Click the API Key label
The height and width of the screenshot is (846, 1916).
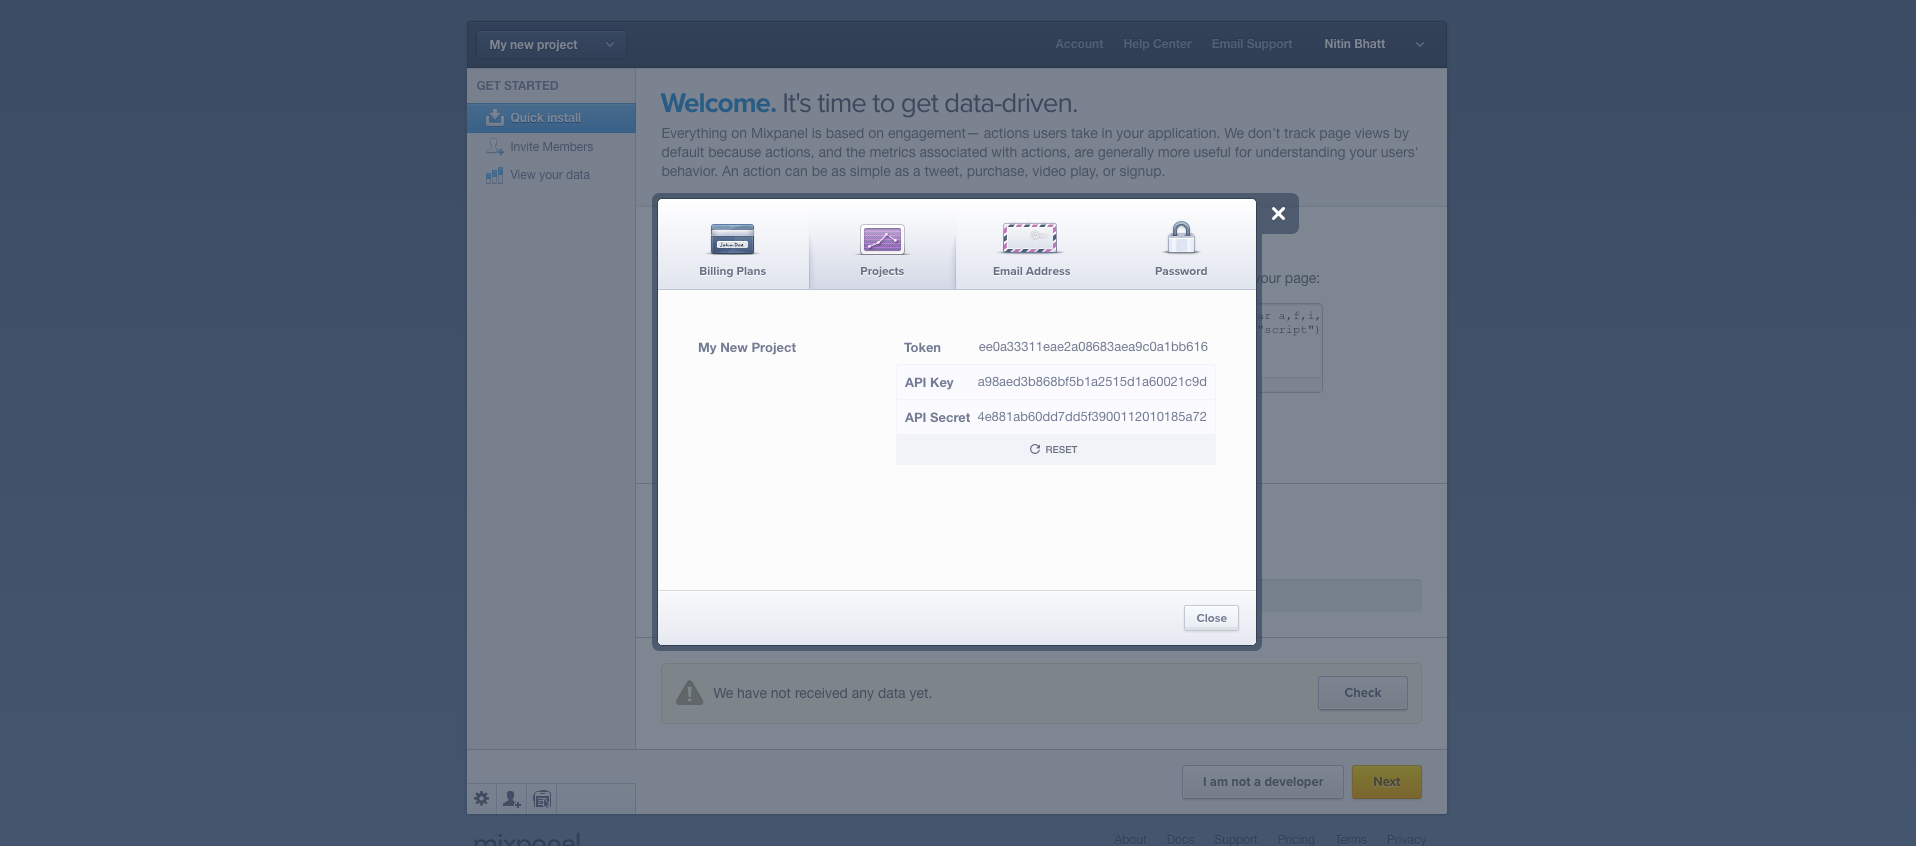(x=929, y=383)
